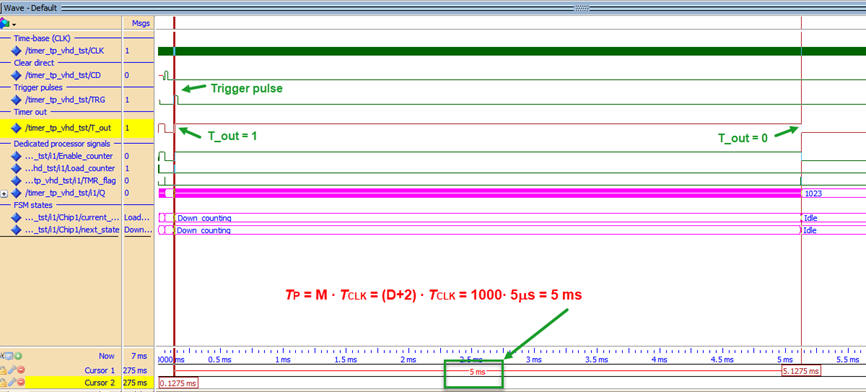Click the green add cursor icon
Screen dimensions: 866x392
[18, 357]
